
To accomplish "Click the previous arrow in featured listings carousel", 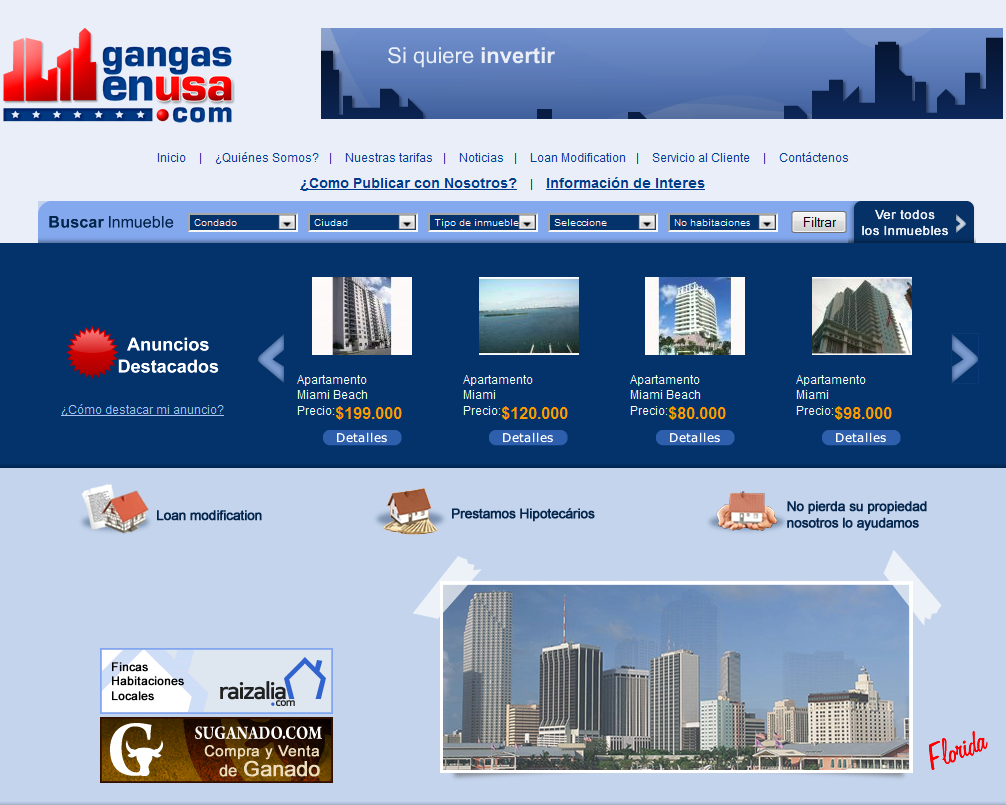I will 271,359.
